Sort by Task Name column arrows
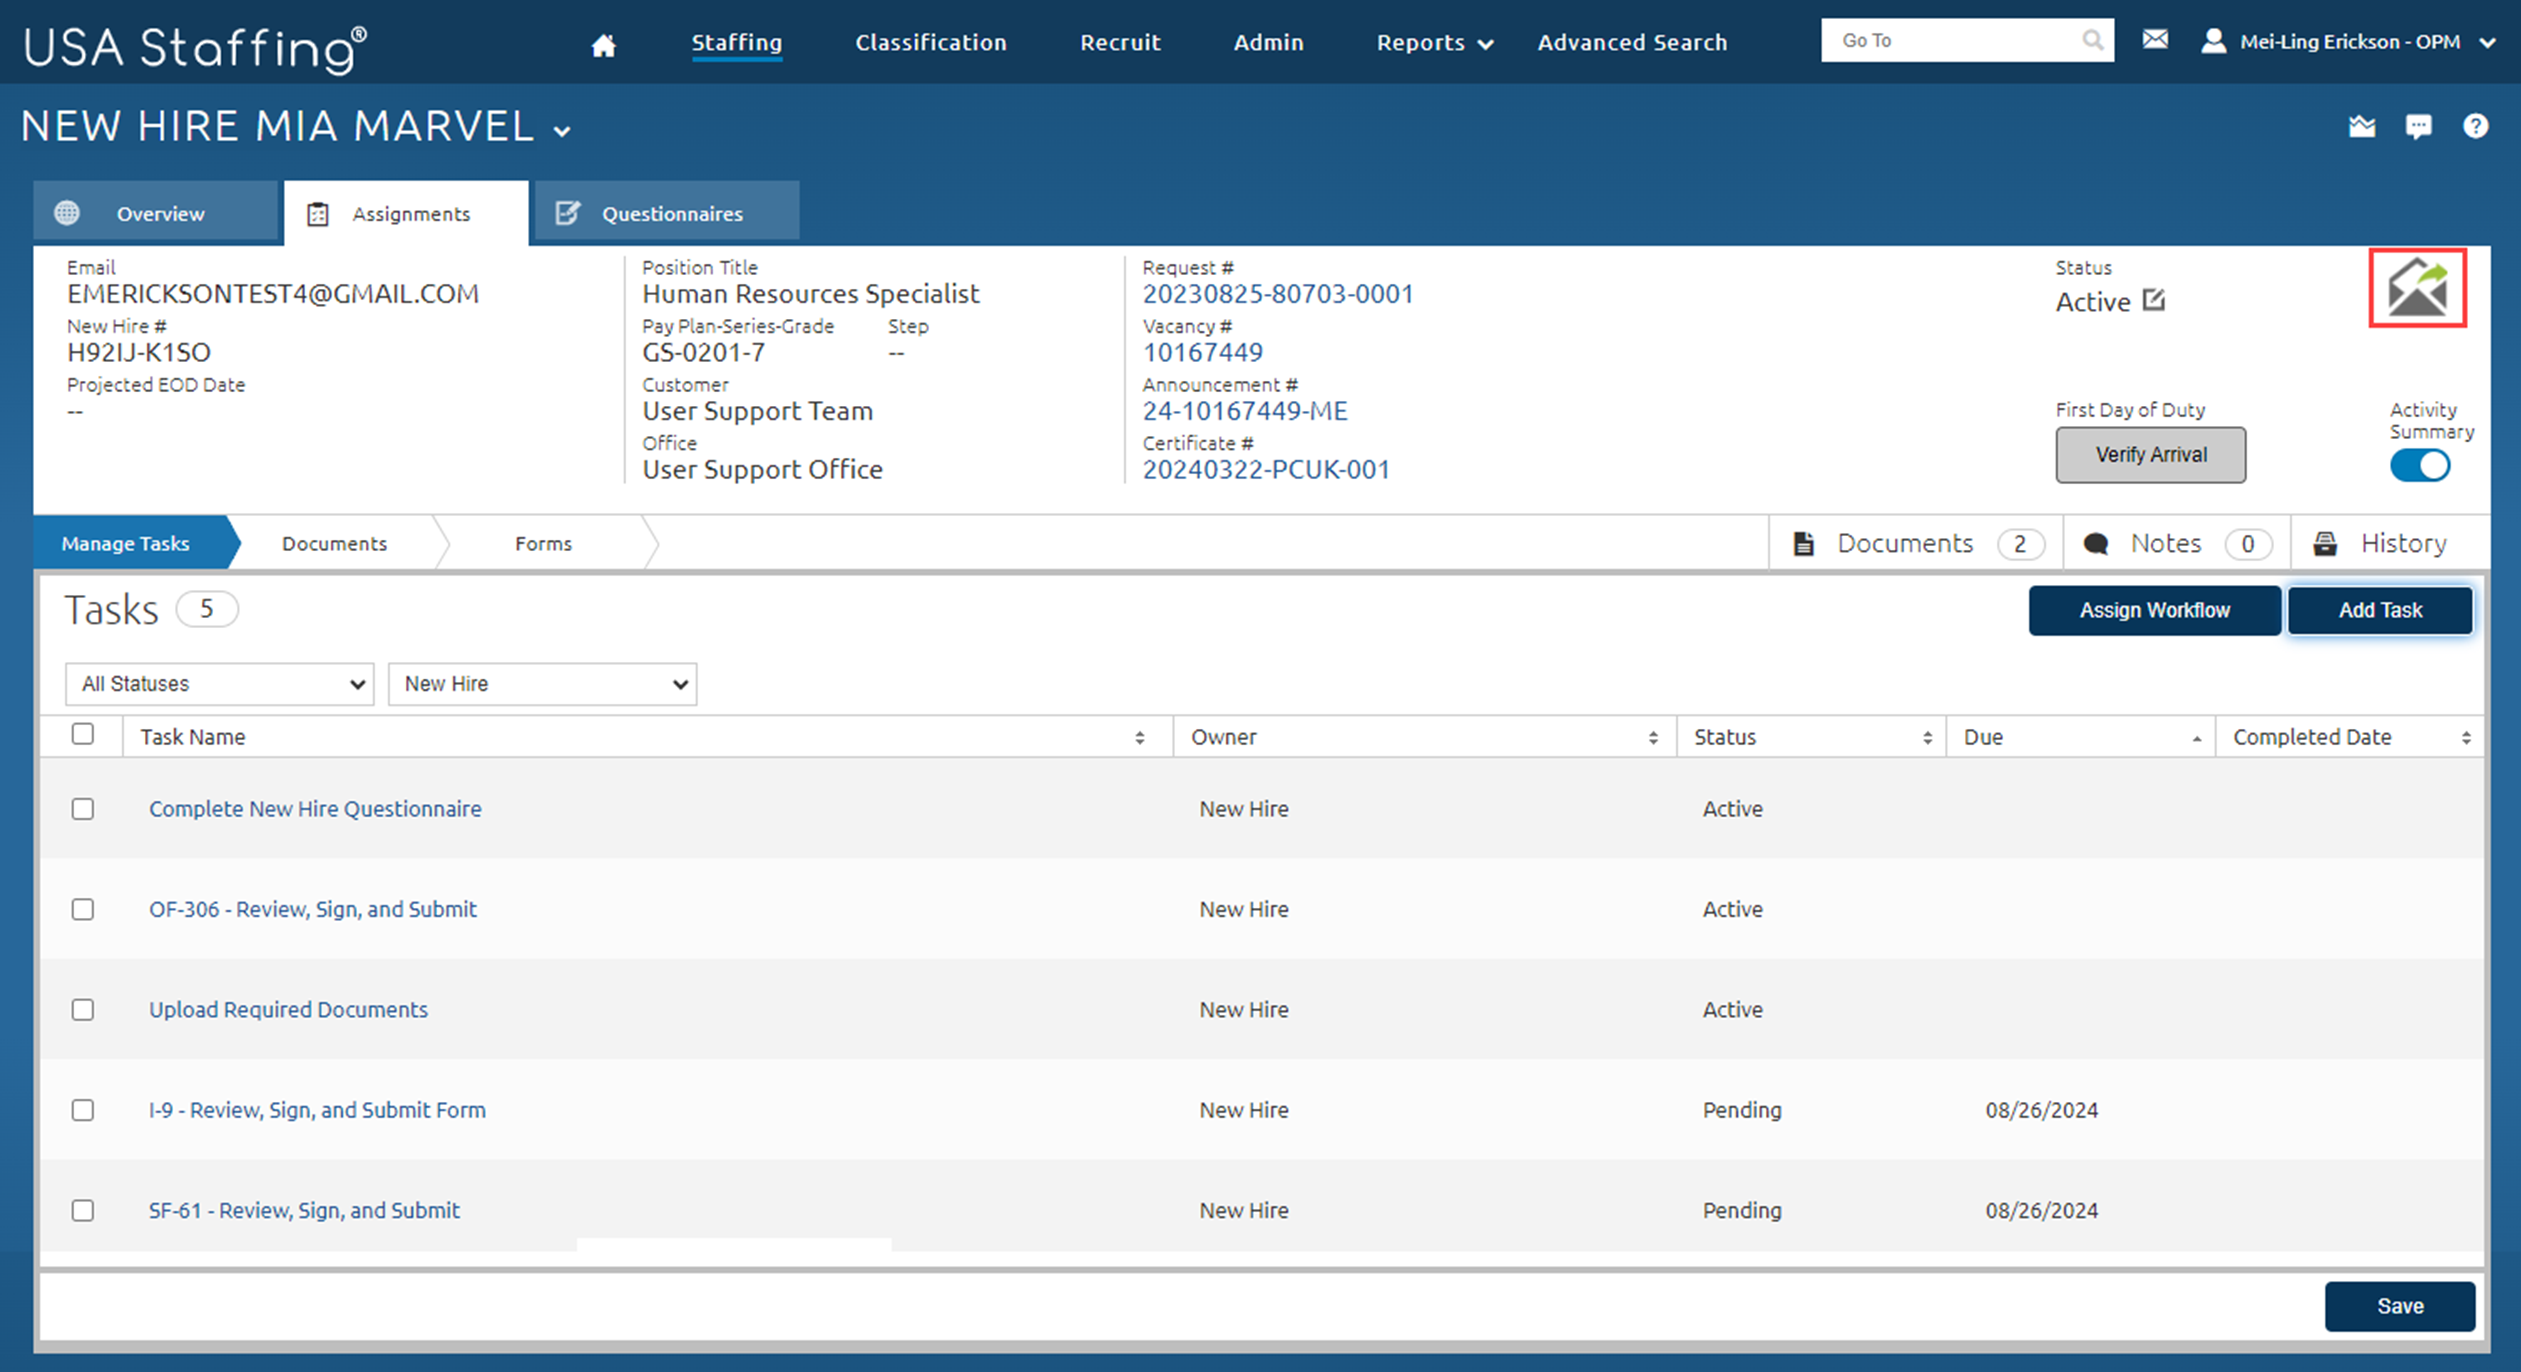The image size is (2521, 1372). pos(1139,738)
